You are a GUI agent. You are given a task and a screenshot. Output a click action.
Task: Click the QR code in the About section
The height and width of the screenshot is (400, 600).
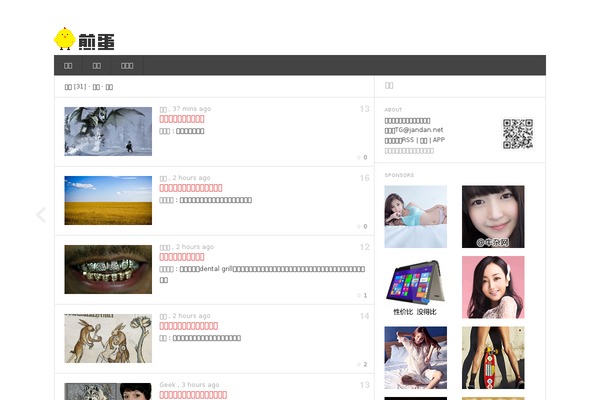518,134
